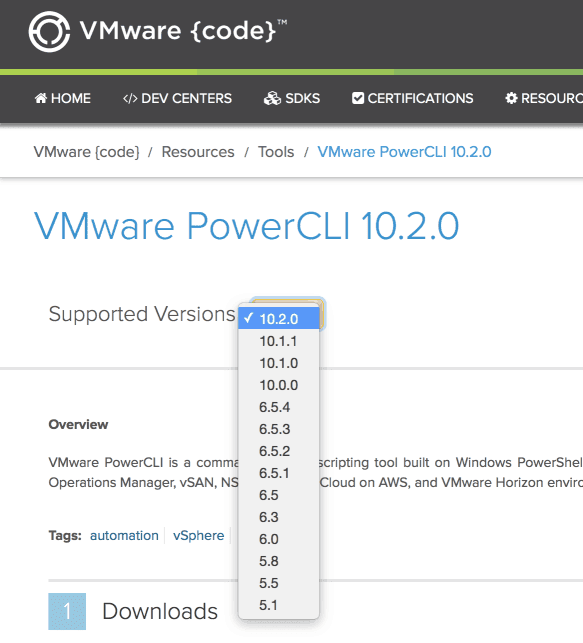Choose version 6.5.1 from list
This screenshot has width=583, height=643.
pos(279,473)
